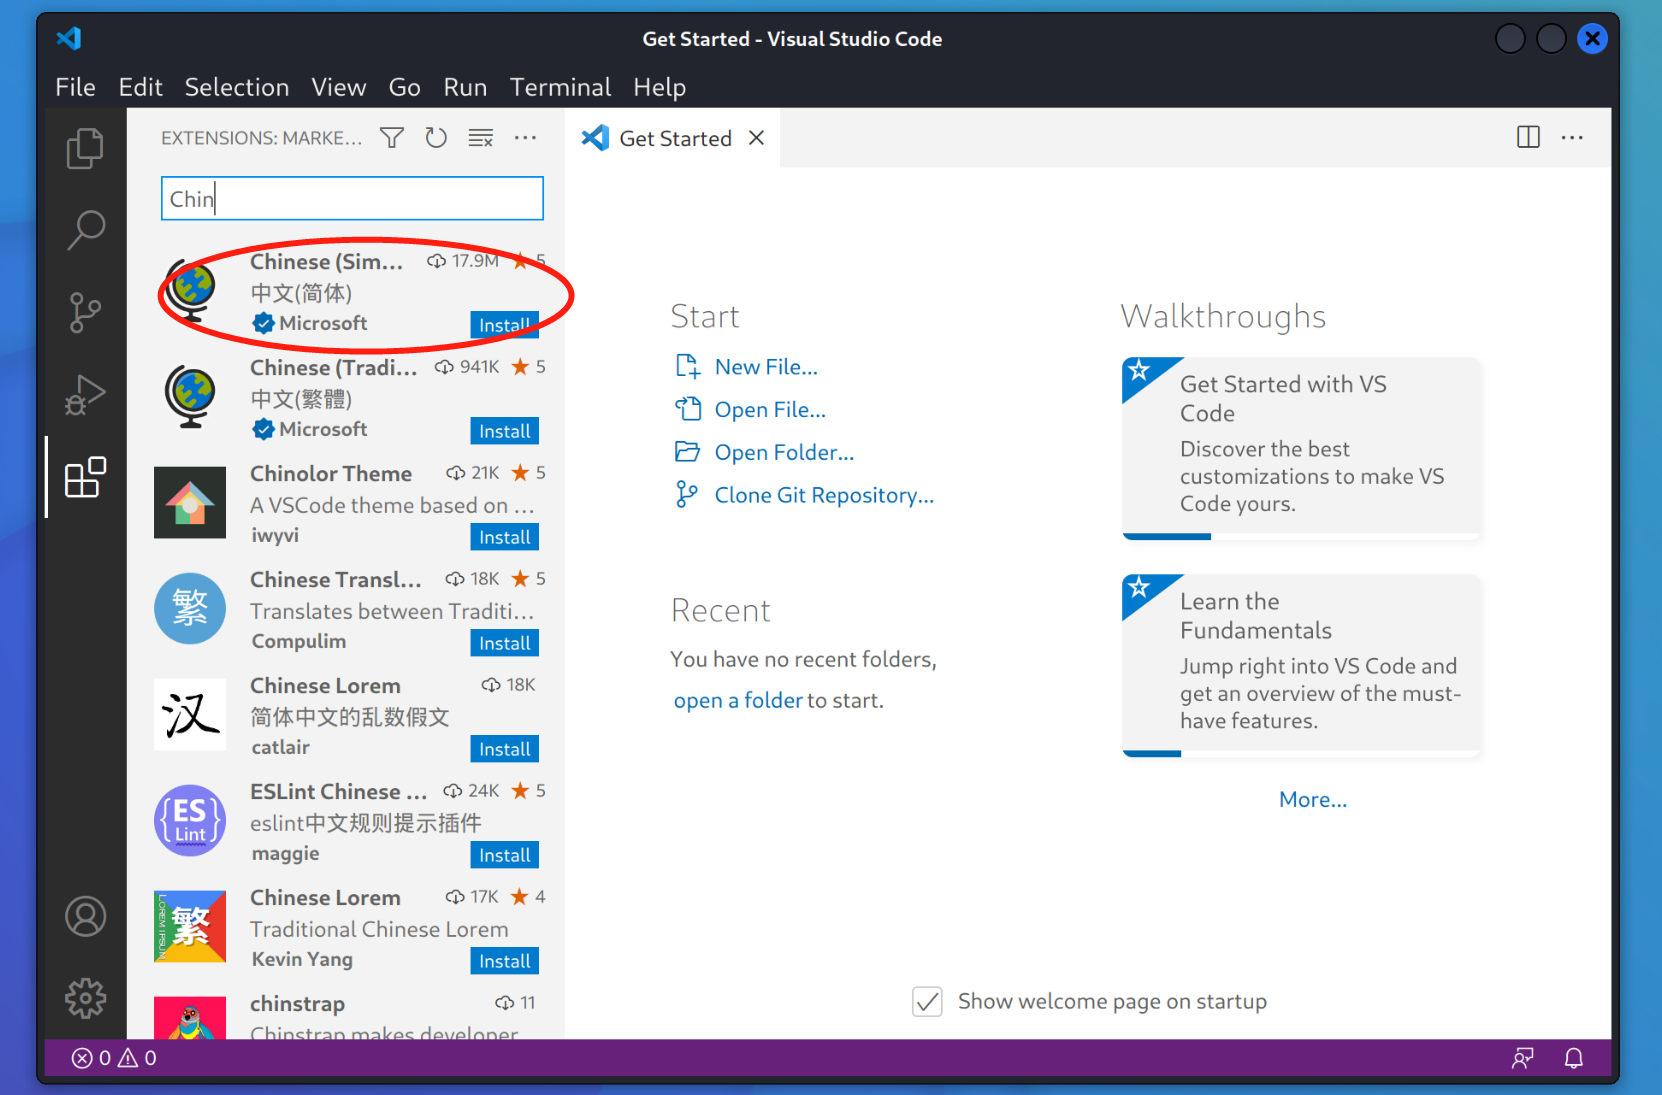This screenshot has width=1662, height=1095.
Task: Open the Run and Debug view
Action: point(85,395)
